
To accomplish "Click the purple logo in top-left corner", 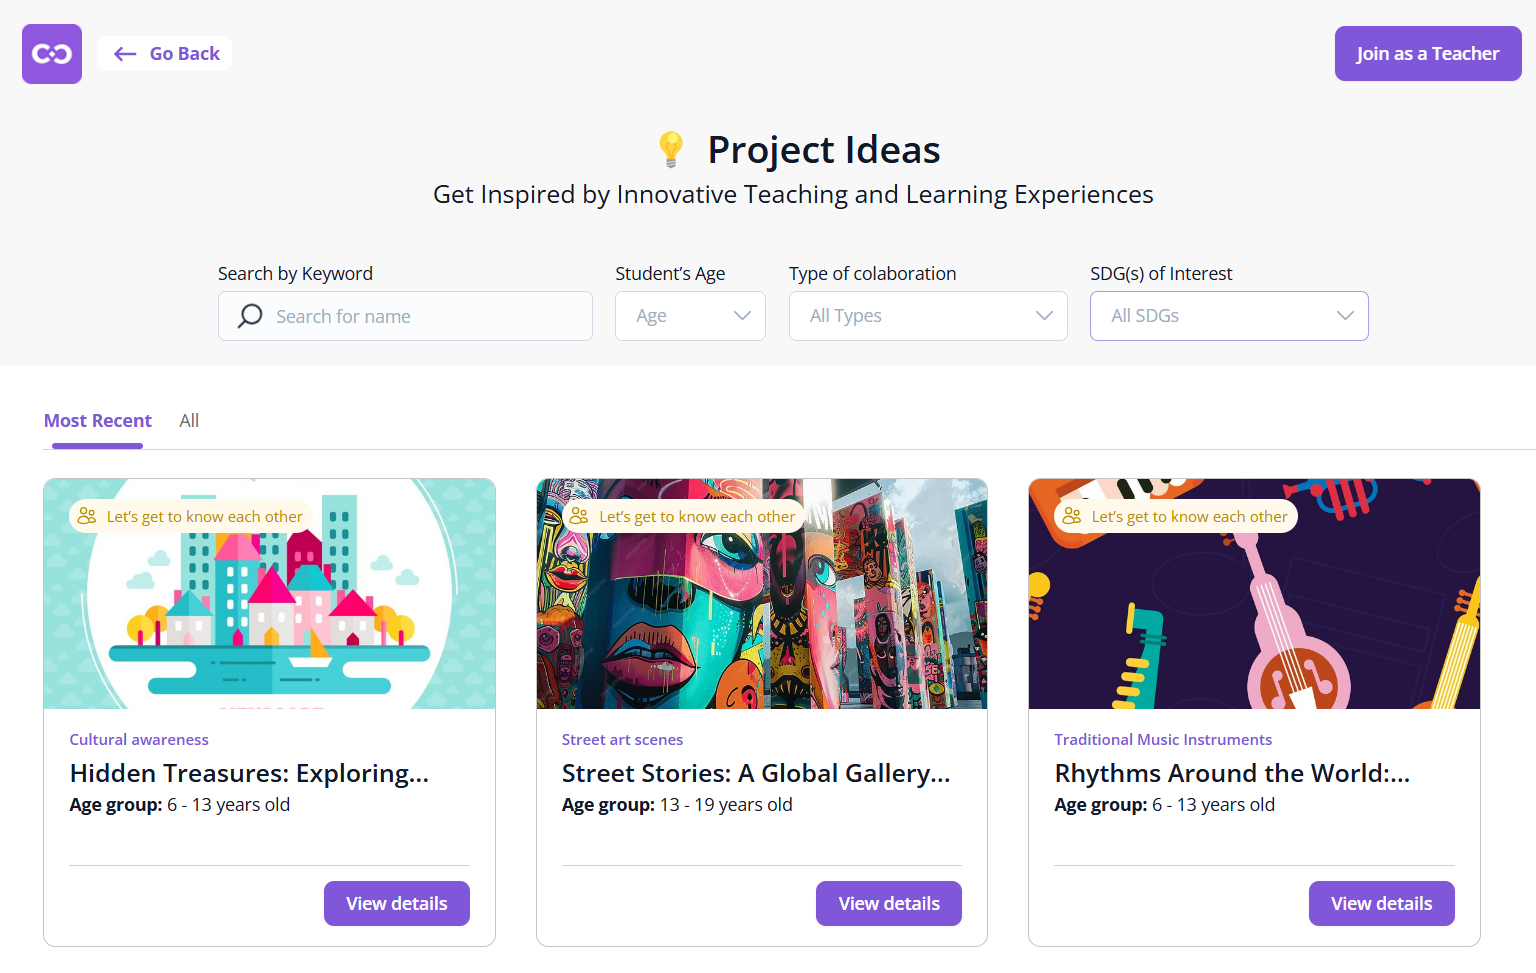I will pos(51,53).
